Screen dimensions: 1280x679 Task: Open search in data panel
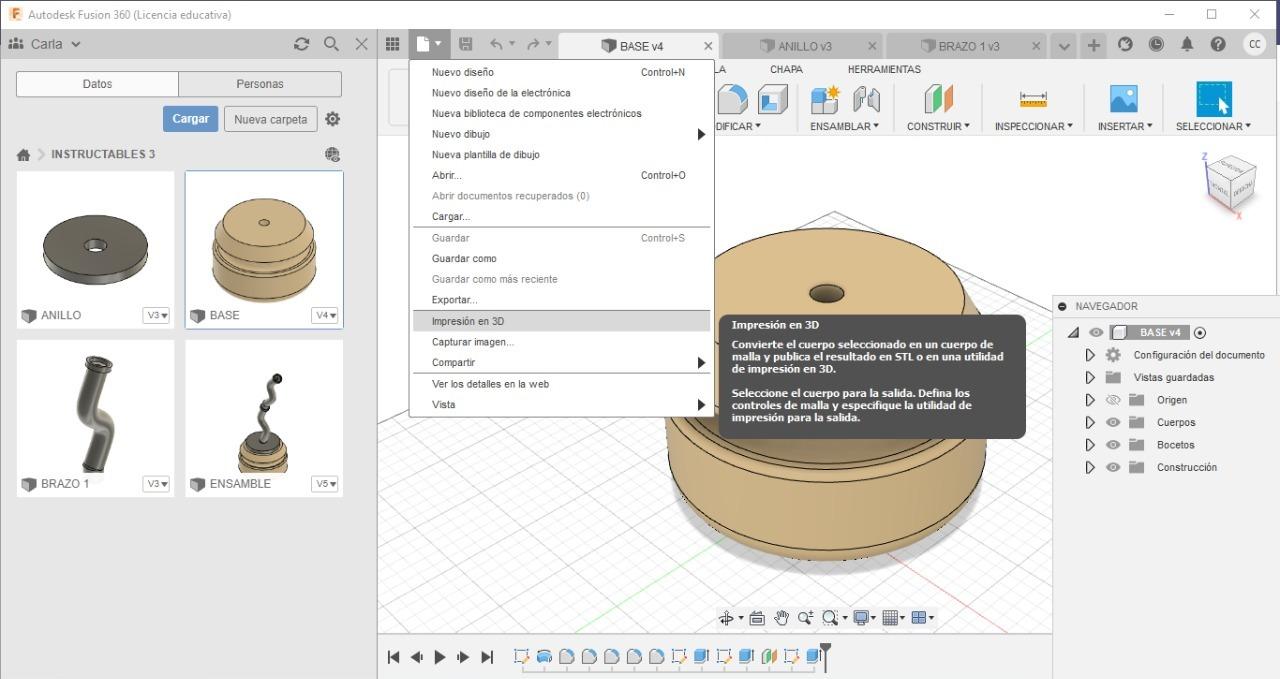click(x=331, y=44)
